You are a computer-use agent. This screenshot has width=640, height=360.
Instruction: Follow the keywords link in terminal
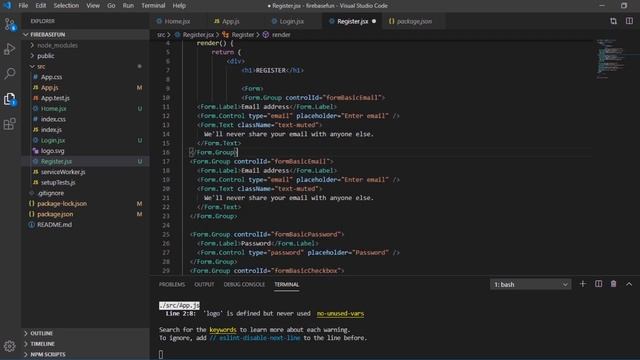pos(223,330)
